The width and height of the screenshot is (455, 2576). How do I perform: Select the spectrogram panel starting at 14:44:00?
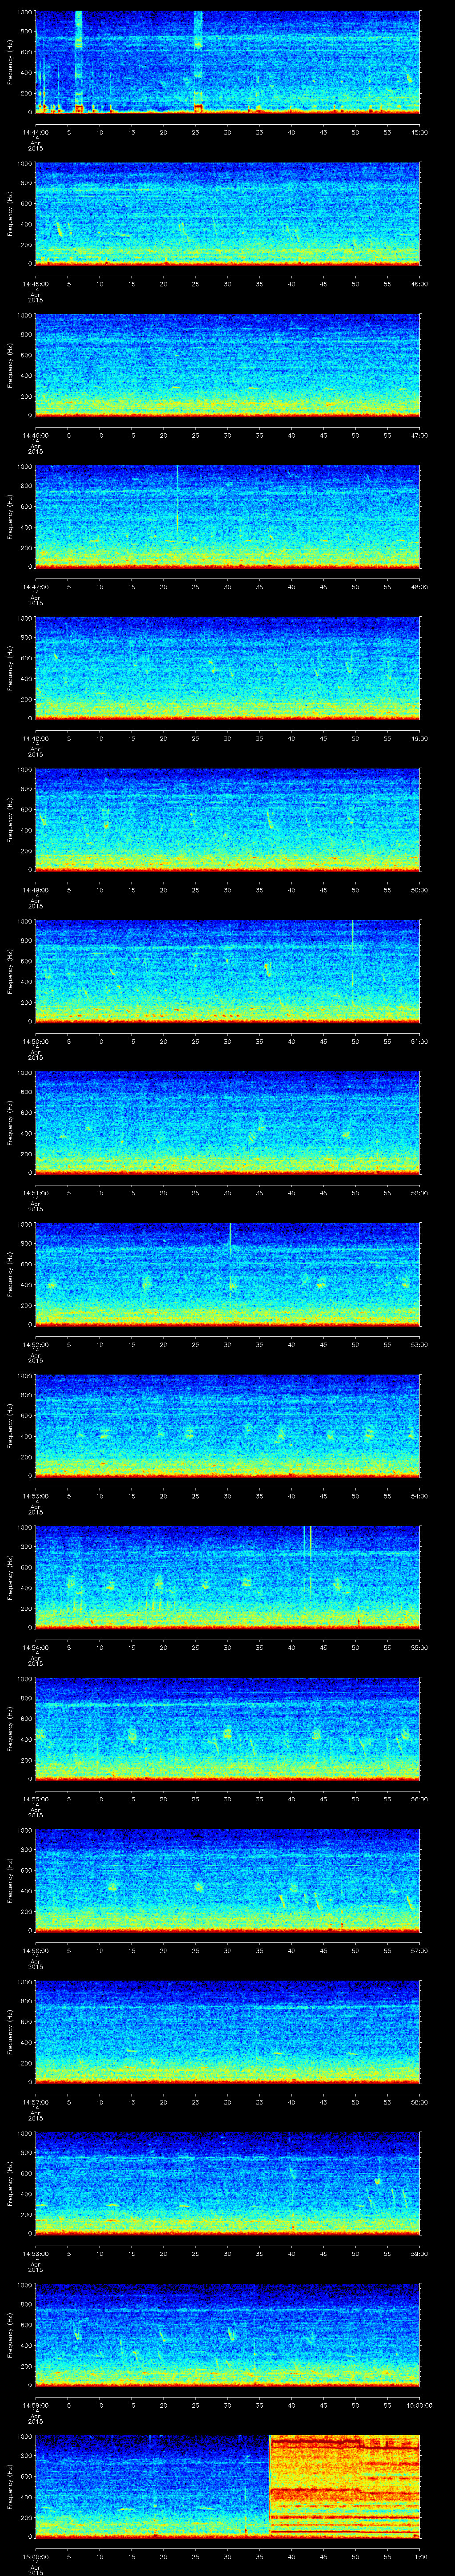[228, 62]
